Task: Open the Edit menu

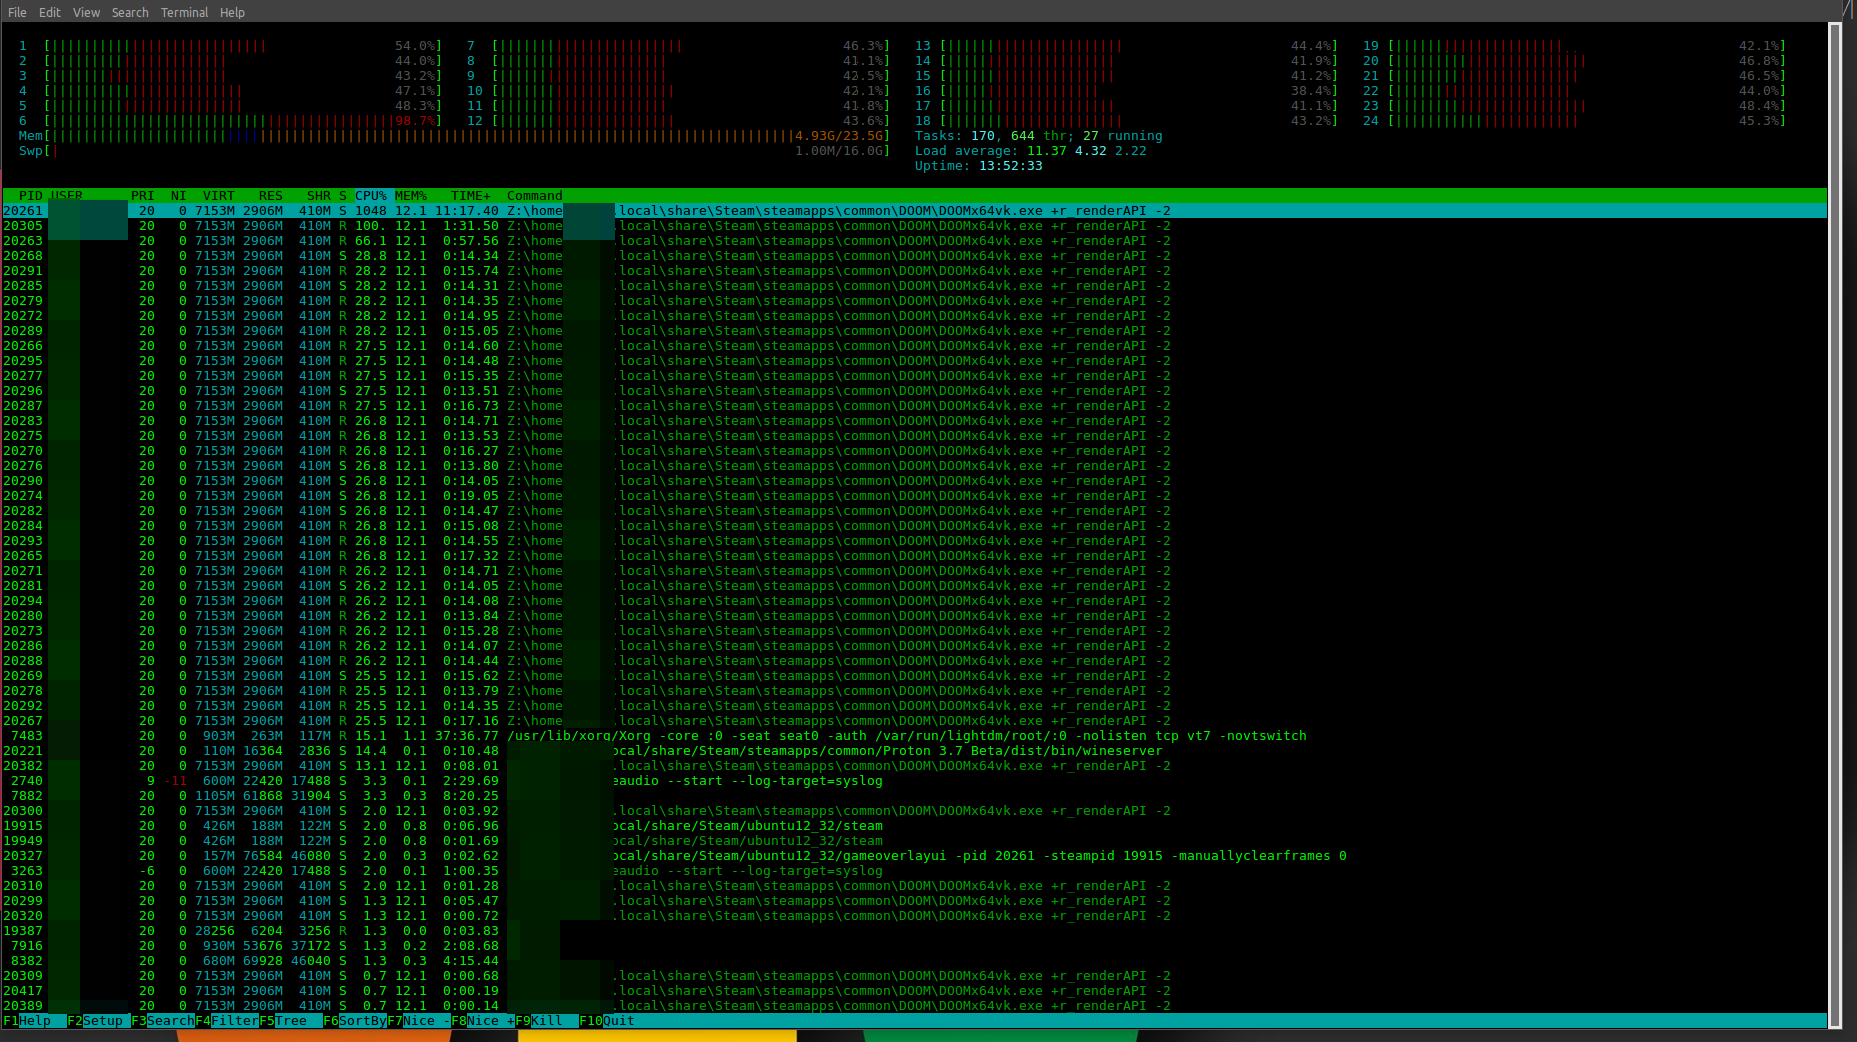Action: [50, 12]
